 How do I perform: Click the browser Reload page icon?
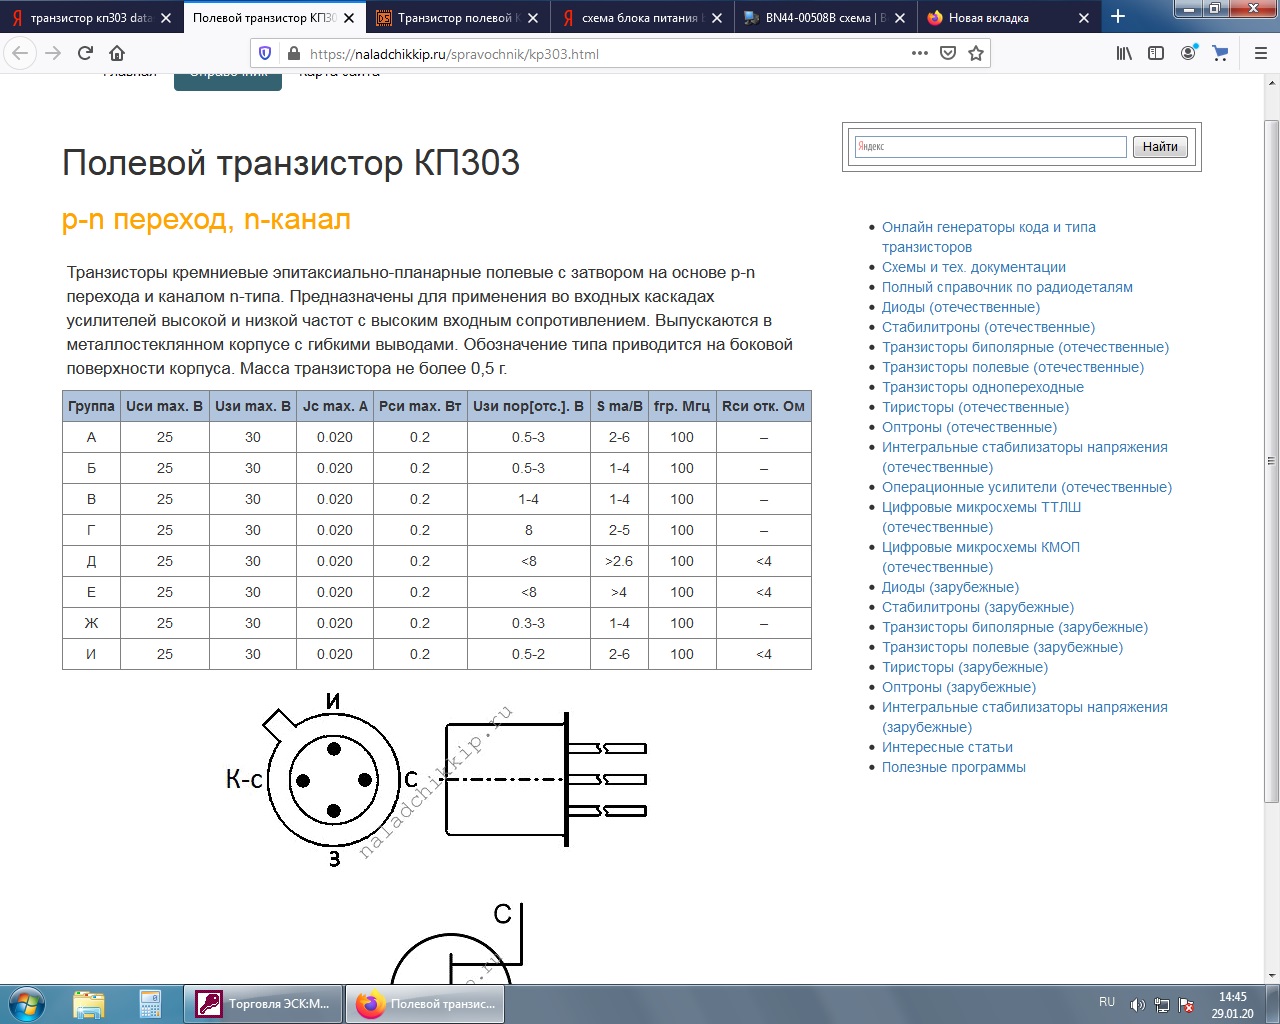[86, 54]
